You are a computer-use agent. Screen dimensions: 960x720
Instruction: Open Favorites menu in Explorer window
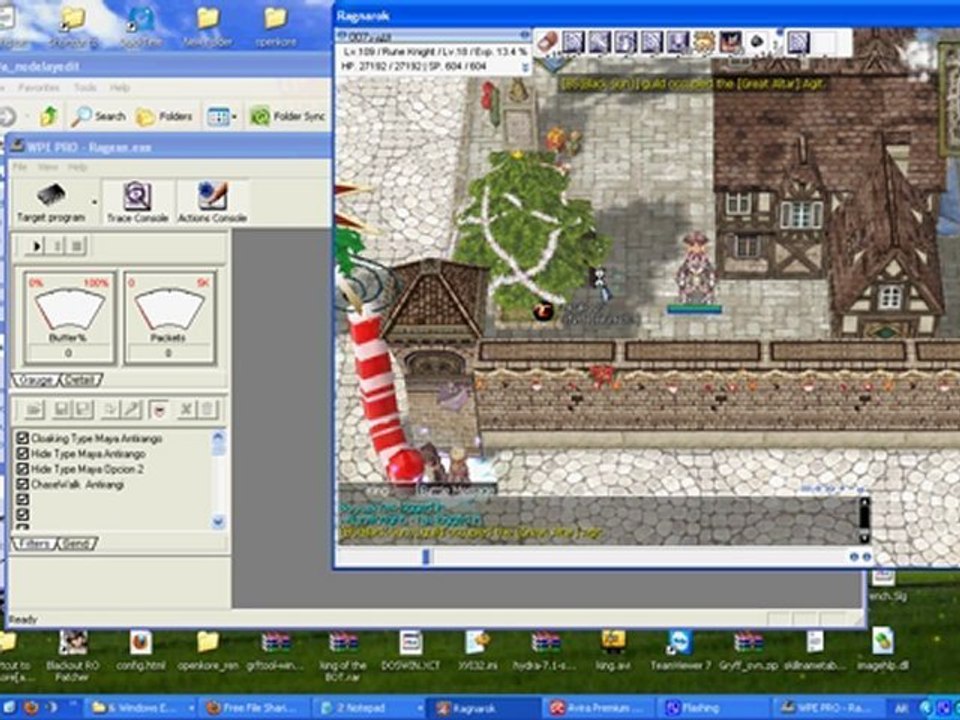[39, 88]
